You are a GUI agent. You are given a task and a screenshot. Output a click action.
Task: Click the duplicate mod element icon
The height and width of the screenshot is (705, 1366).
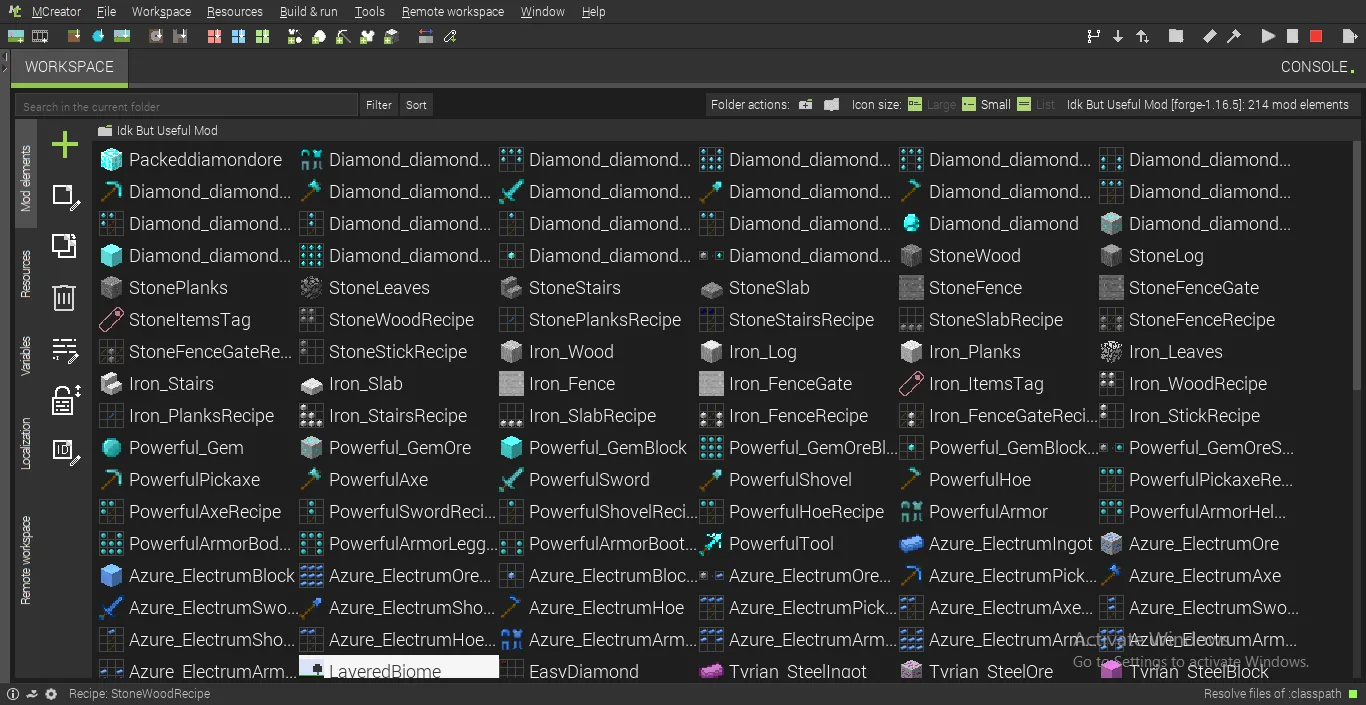click(x=64, y=246)
